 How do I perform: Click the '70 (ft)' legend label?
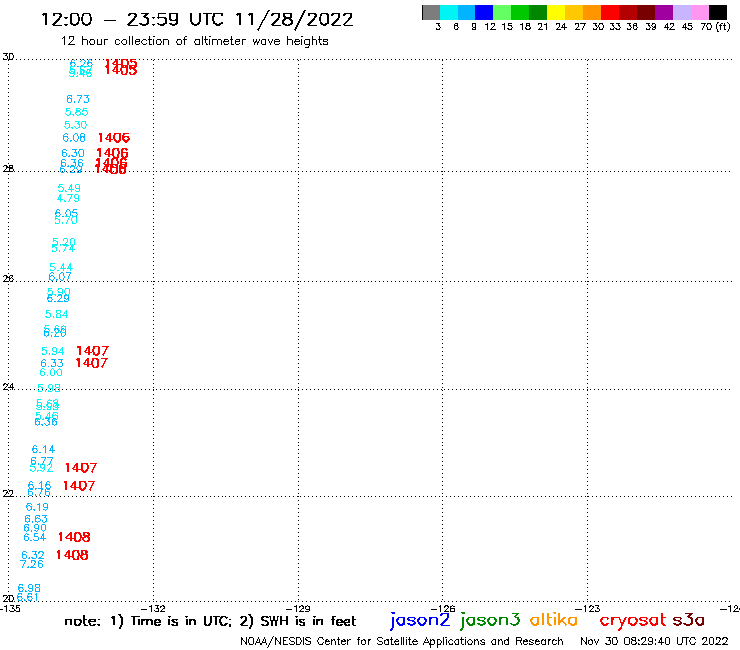[715, 27]
